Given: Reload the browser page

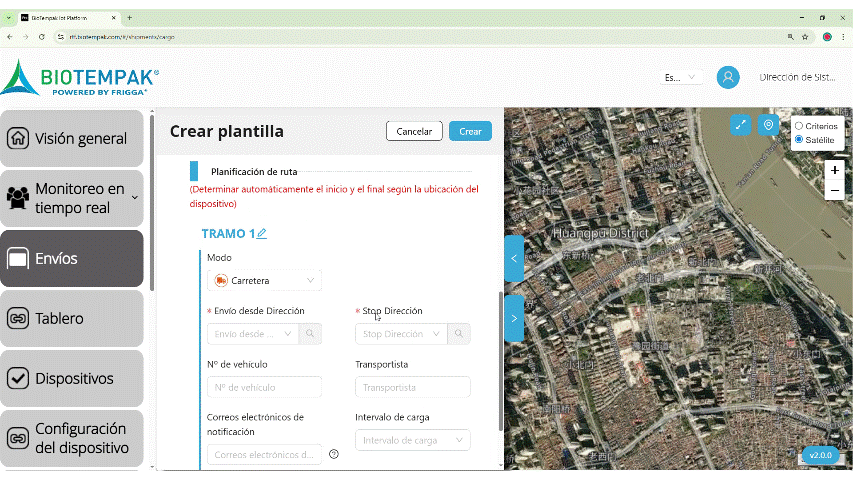Looking at the screenshot, I should pyautogui.click(x=42, y=37).
